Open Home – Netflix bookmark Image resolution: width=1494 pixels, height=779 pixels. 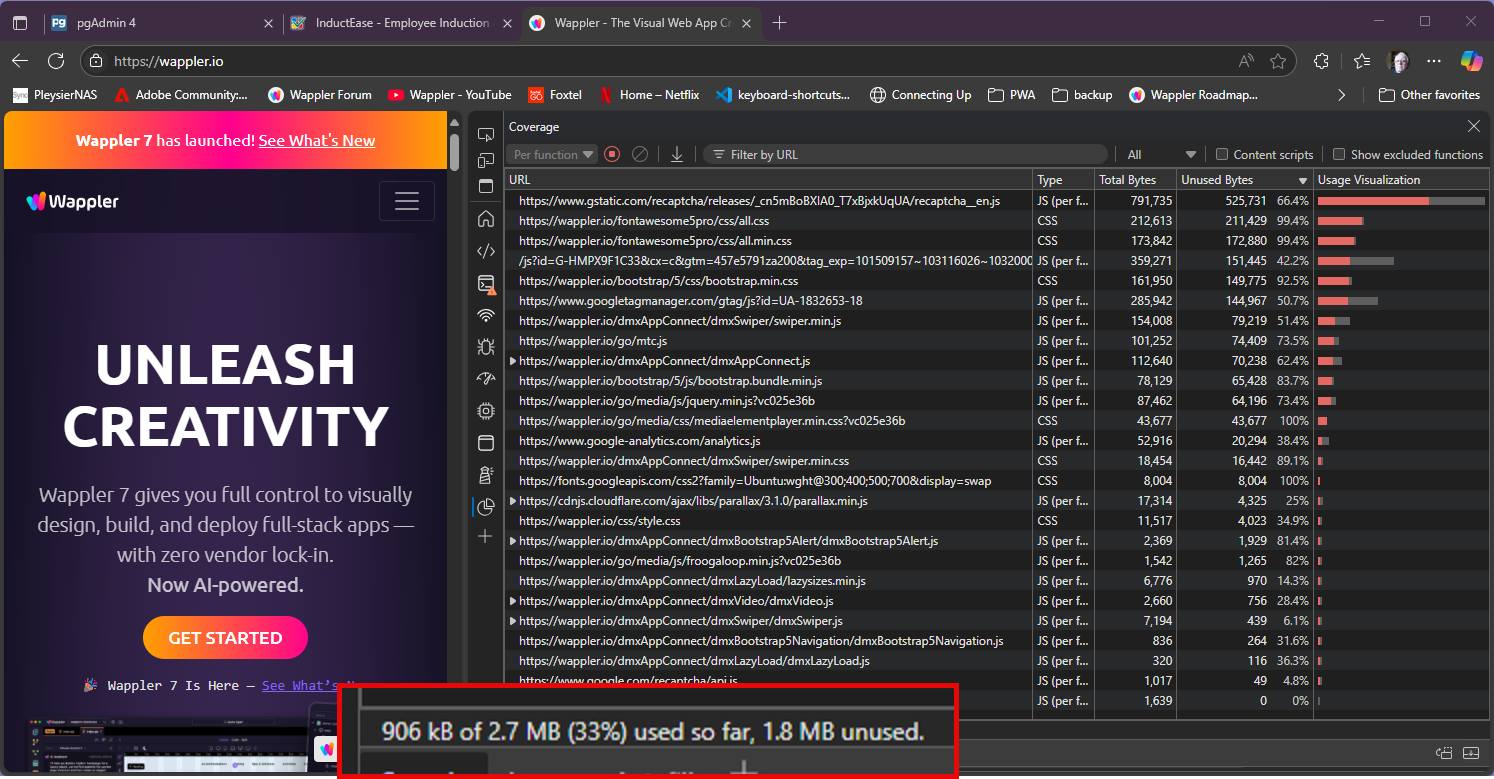(x=649, y=95)
